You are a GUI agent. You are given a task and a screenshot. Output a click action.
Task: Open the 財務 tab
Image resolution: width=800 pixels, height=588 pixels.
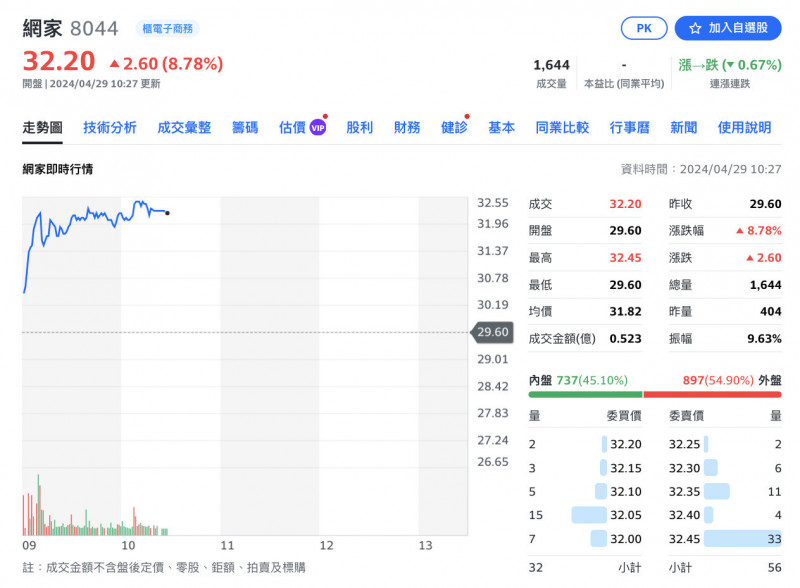click(x=407, y=127)
